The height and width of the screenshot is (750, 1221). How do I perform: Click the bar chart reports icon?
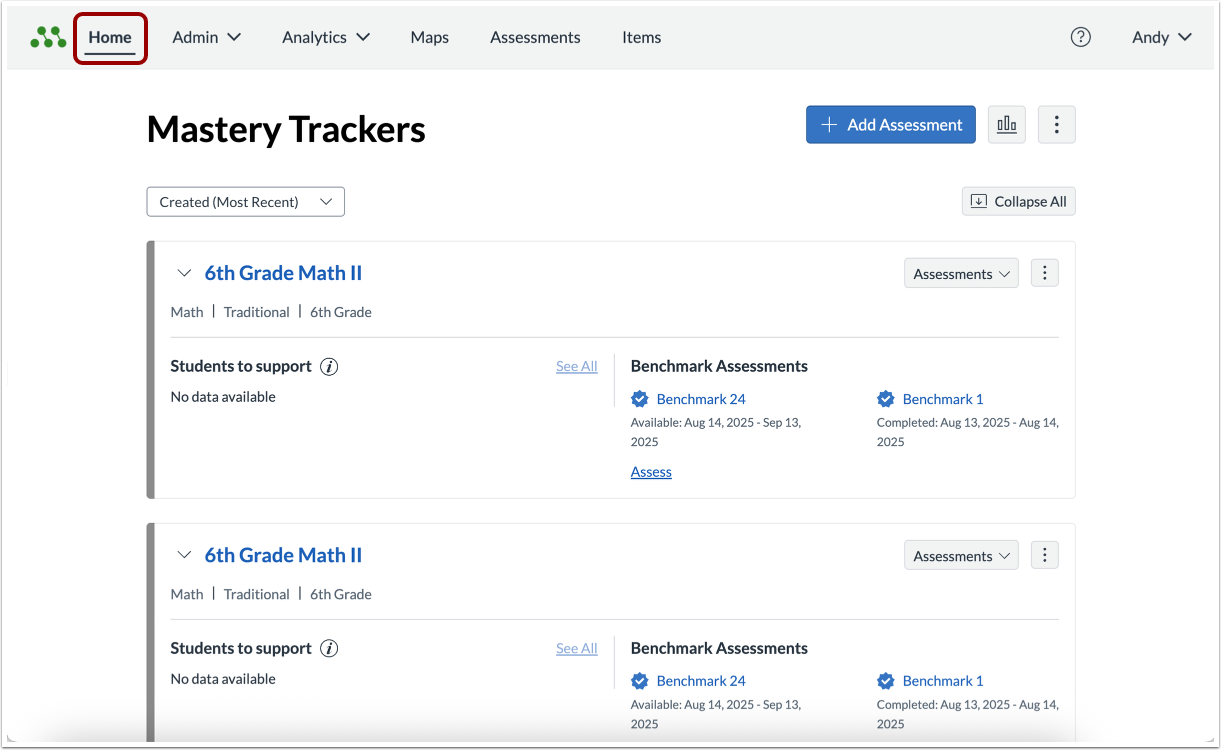pyautogui.click(x=1006, y=124)
